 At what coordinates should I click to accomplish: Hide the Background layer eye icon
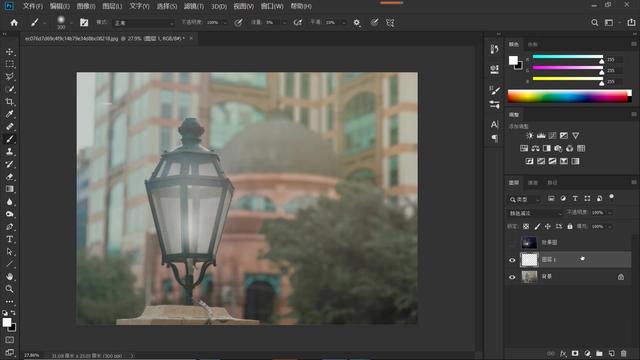[512, 277]
